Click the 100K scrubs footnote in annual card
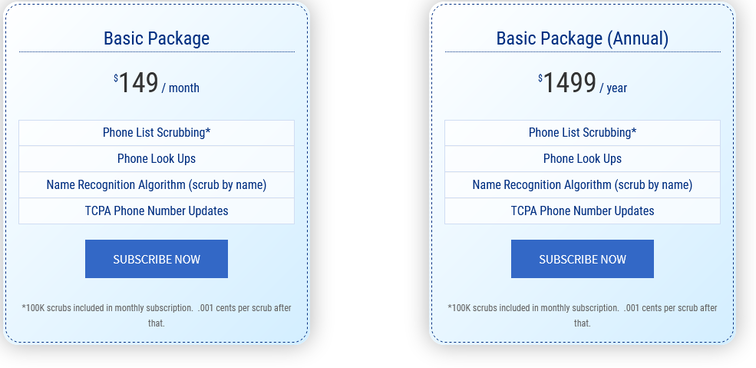Viewport: 756px width, 368px height. pos(582,315)
